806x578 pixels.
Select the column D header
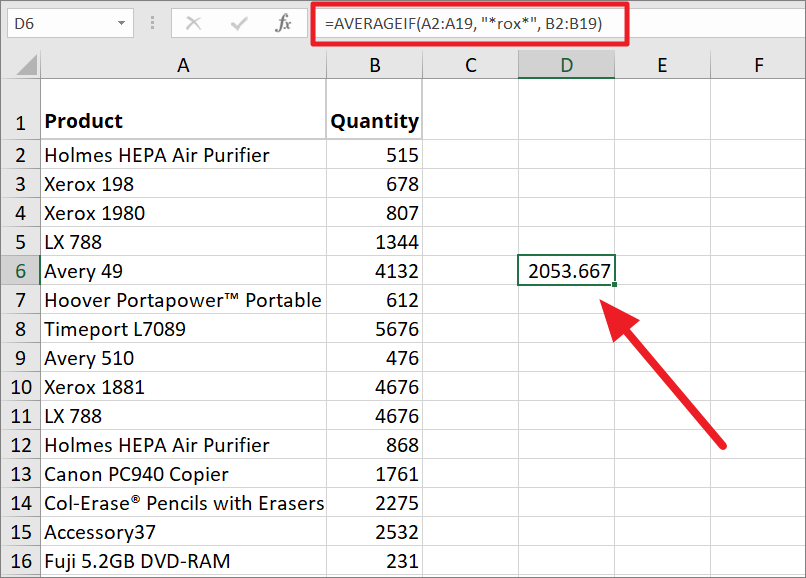coord(566,63)
